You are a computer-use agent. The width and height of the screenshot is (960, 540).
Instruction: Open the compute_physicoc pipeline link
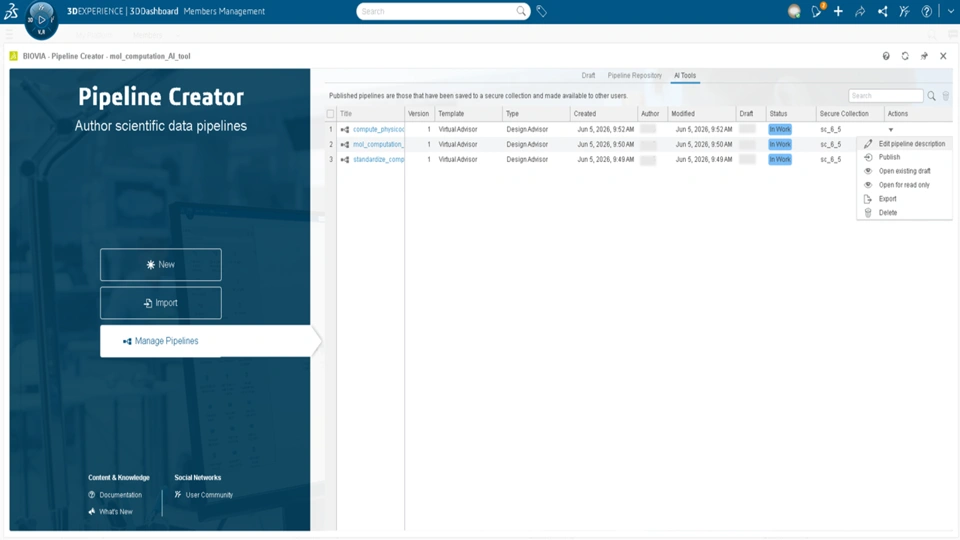point(378,129)
